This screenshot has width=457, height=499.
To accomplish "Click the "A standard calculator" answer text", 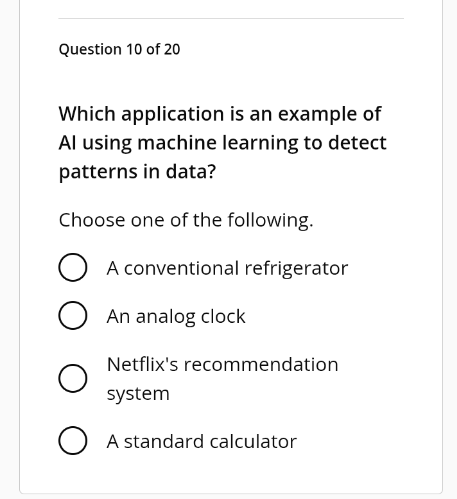I will (202, 441).
